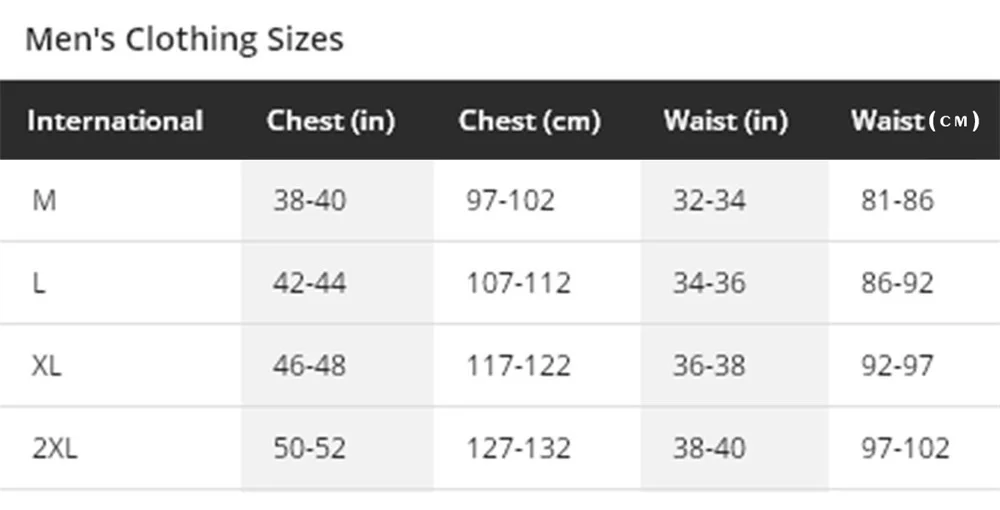This screenshot has width=1000, height=510.
Task: Click the 81-86 waist cm cell
Action: click(897, 200)
